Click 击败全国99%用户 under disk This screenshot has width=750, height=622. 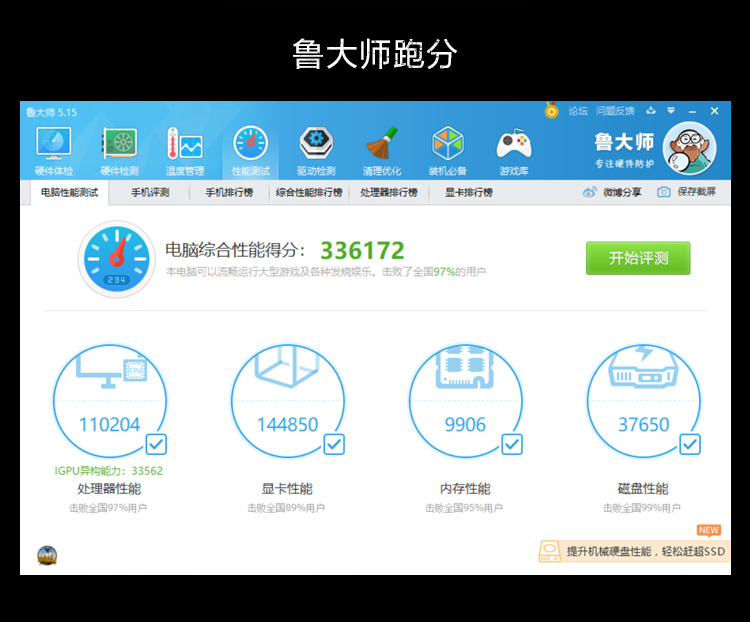pos(642,508)
